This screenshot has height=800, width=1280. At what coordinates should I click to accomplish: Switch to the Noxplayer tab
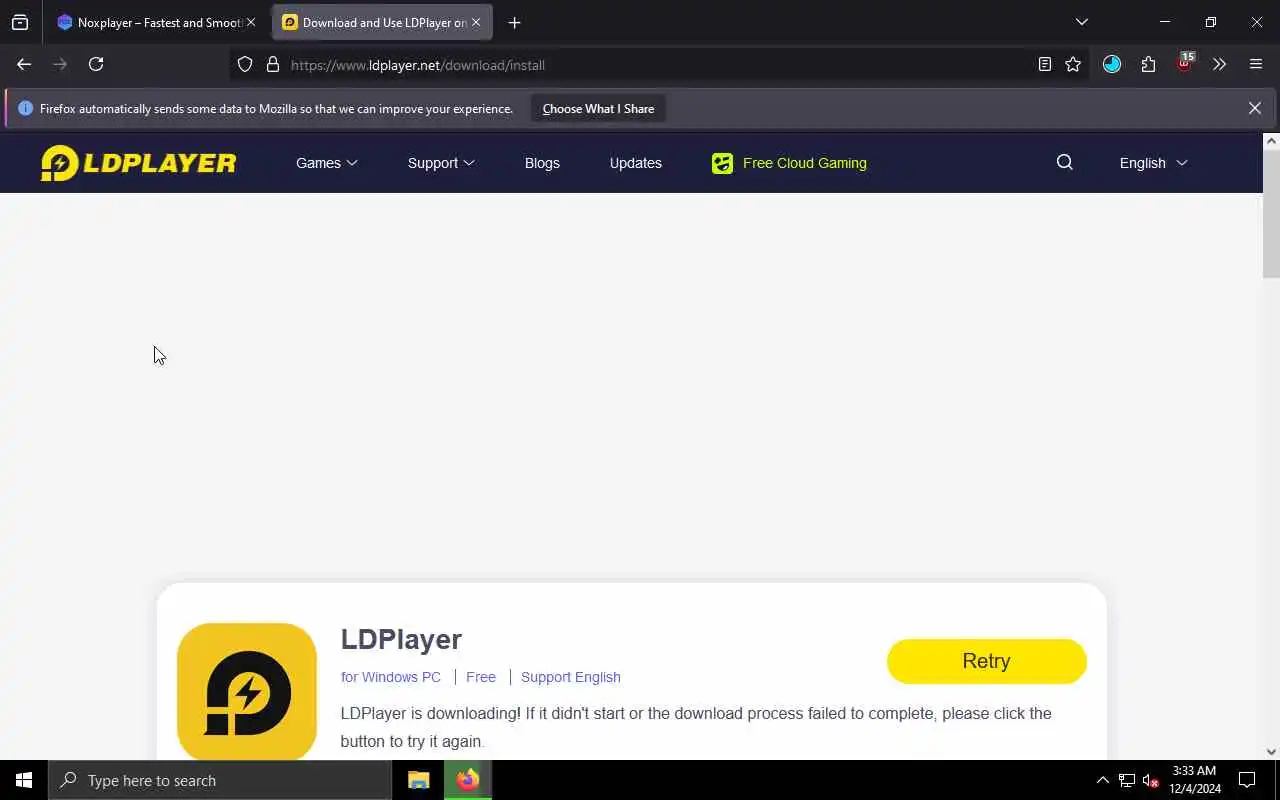point(156,22)
